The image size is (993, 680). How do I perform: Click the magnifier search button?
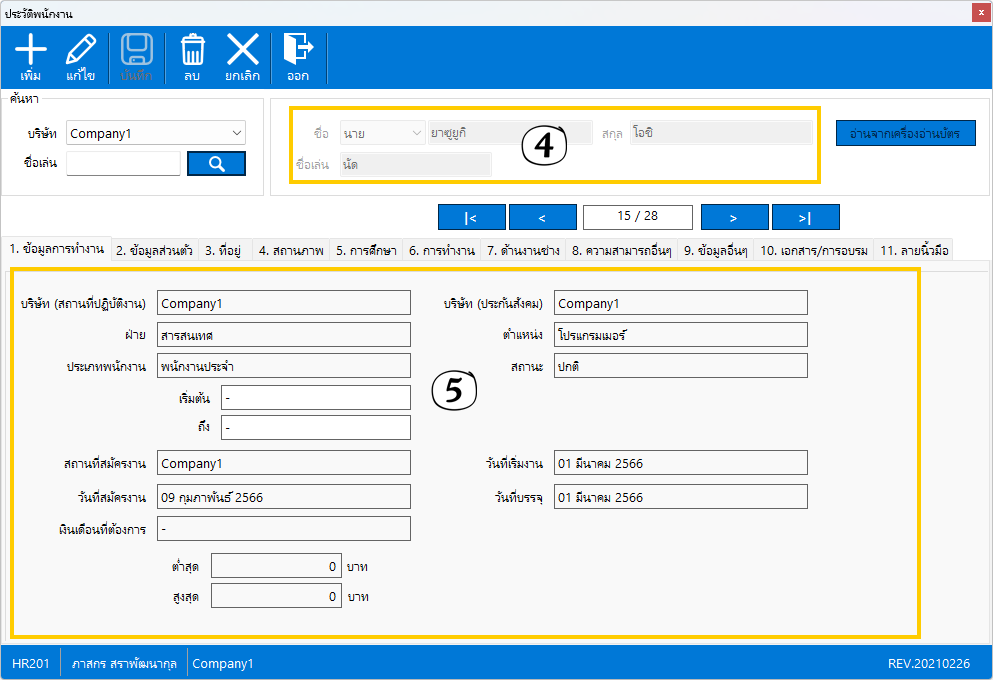(216, 164)
